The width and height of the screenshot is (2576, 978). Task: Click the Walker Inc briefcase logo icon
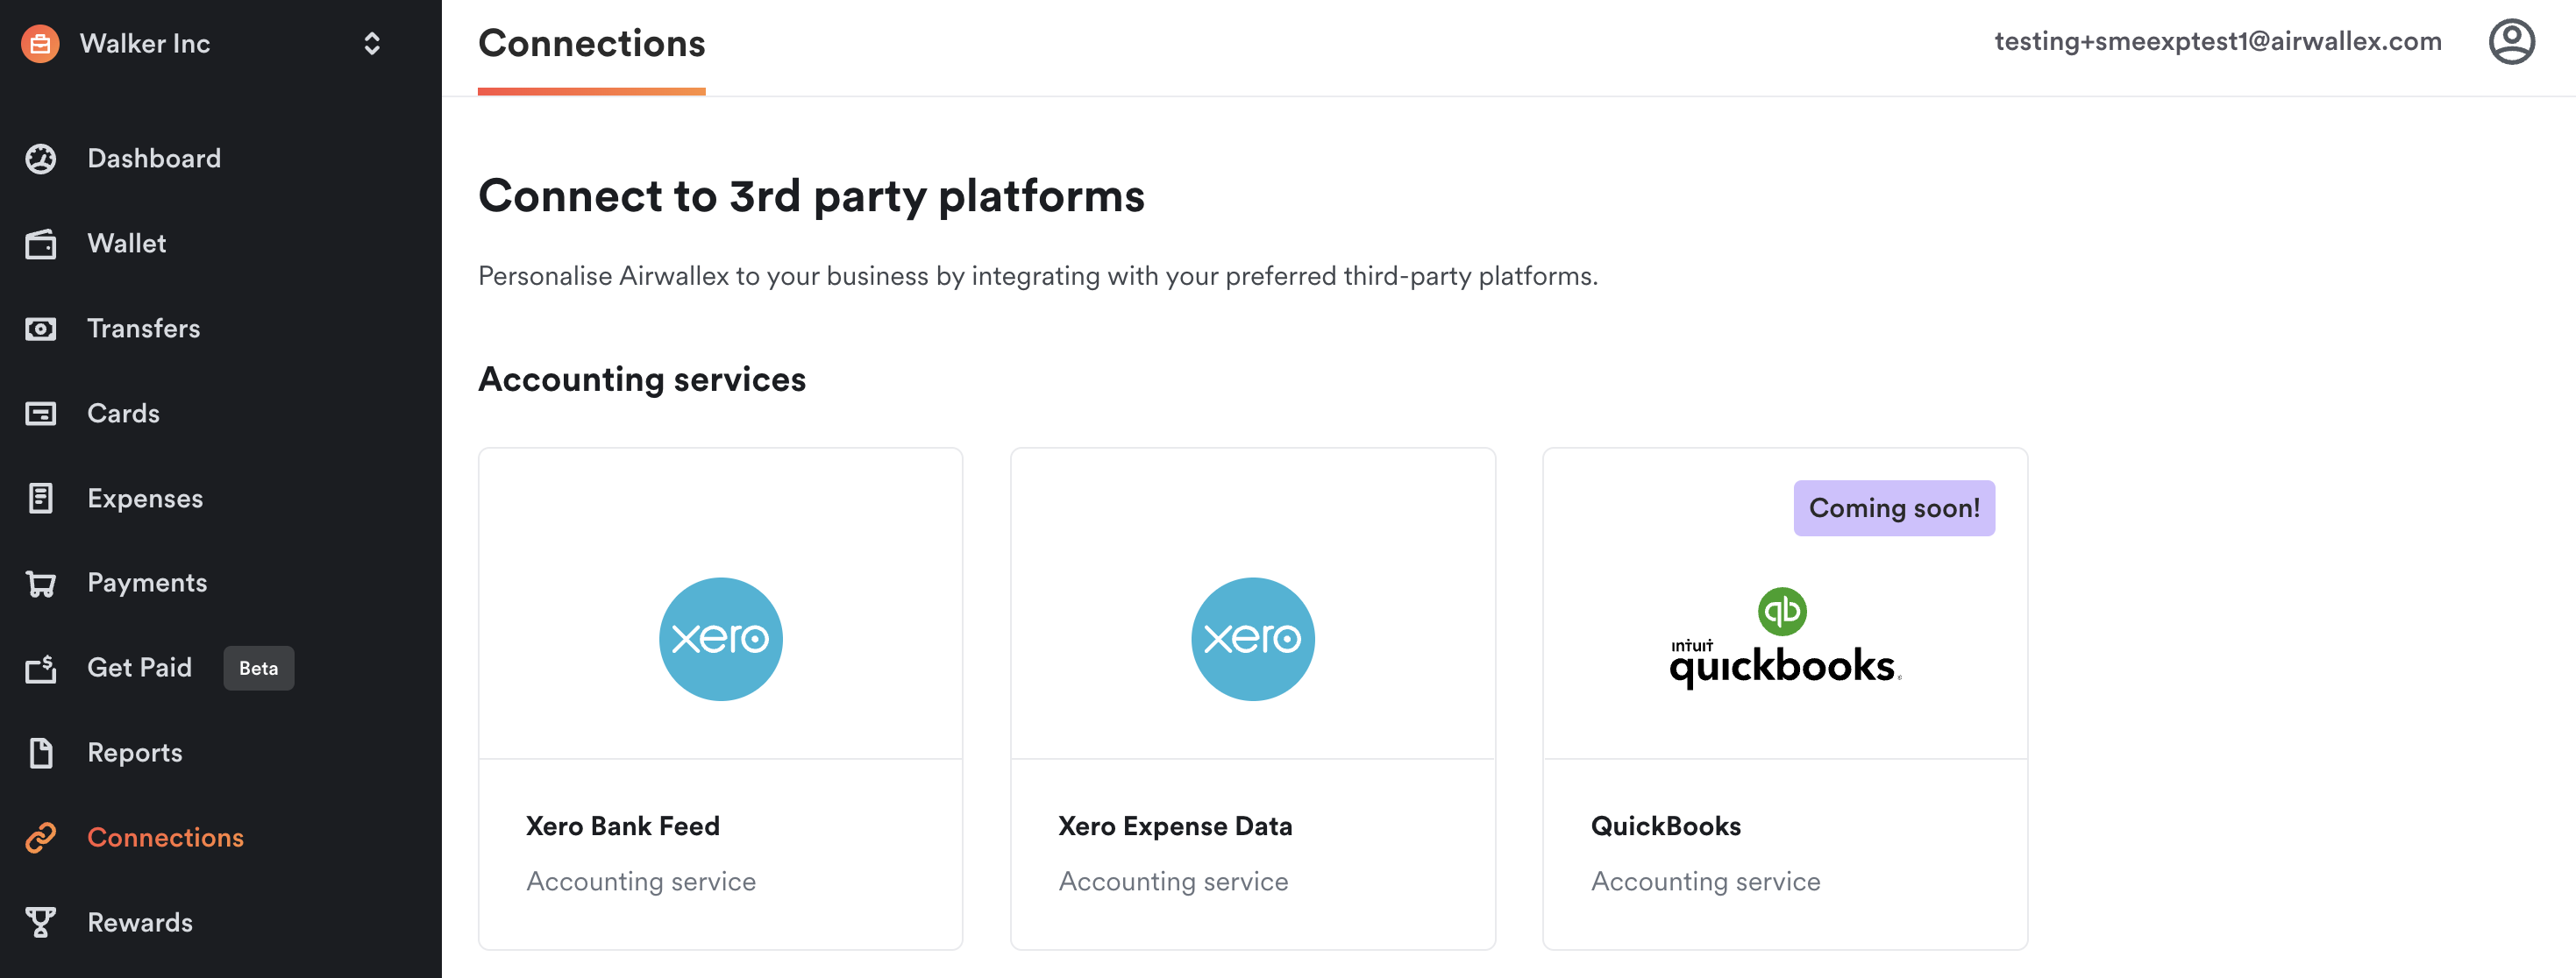(x=40, y=43)
